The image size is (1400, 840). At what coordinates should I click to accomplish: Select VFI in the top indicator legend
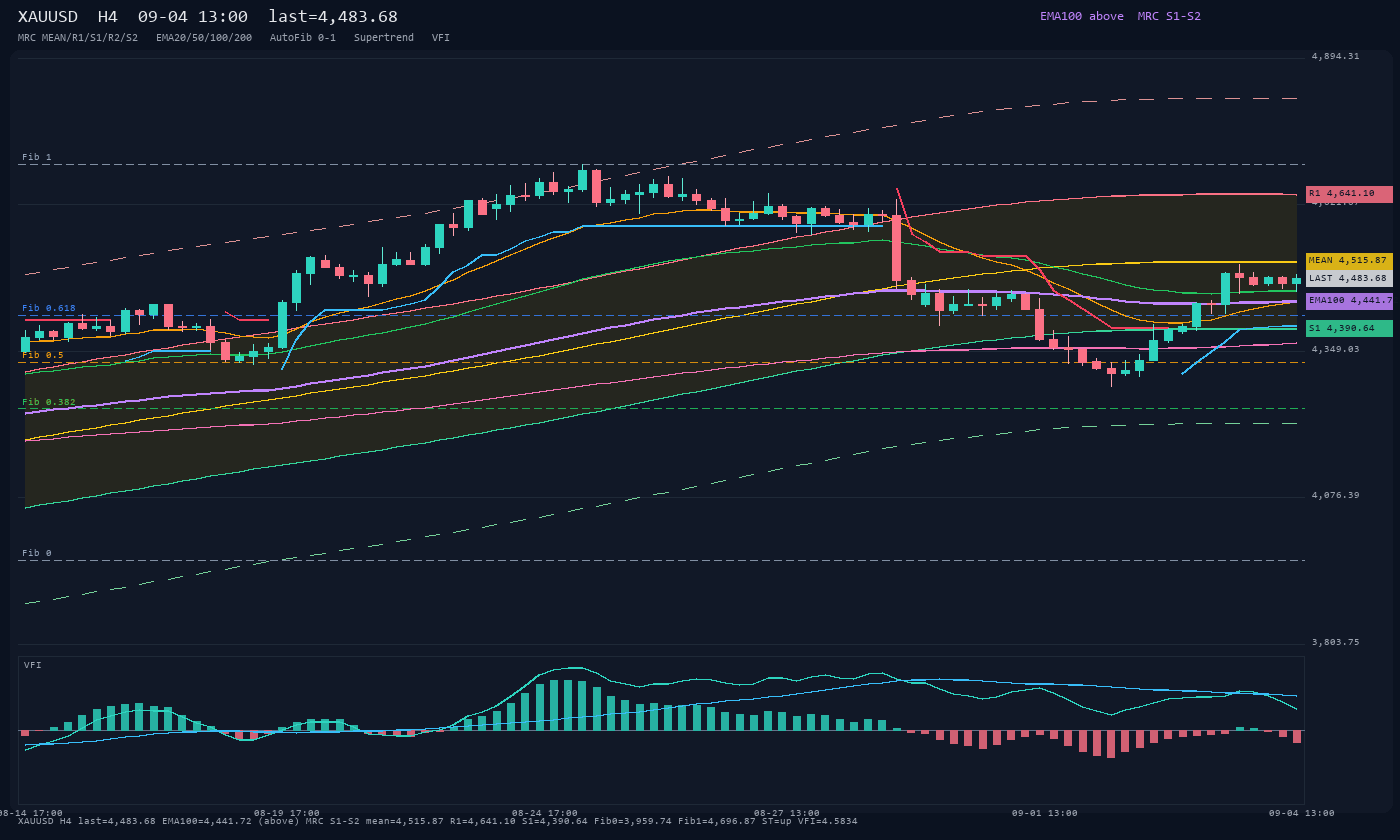(441, 38)
